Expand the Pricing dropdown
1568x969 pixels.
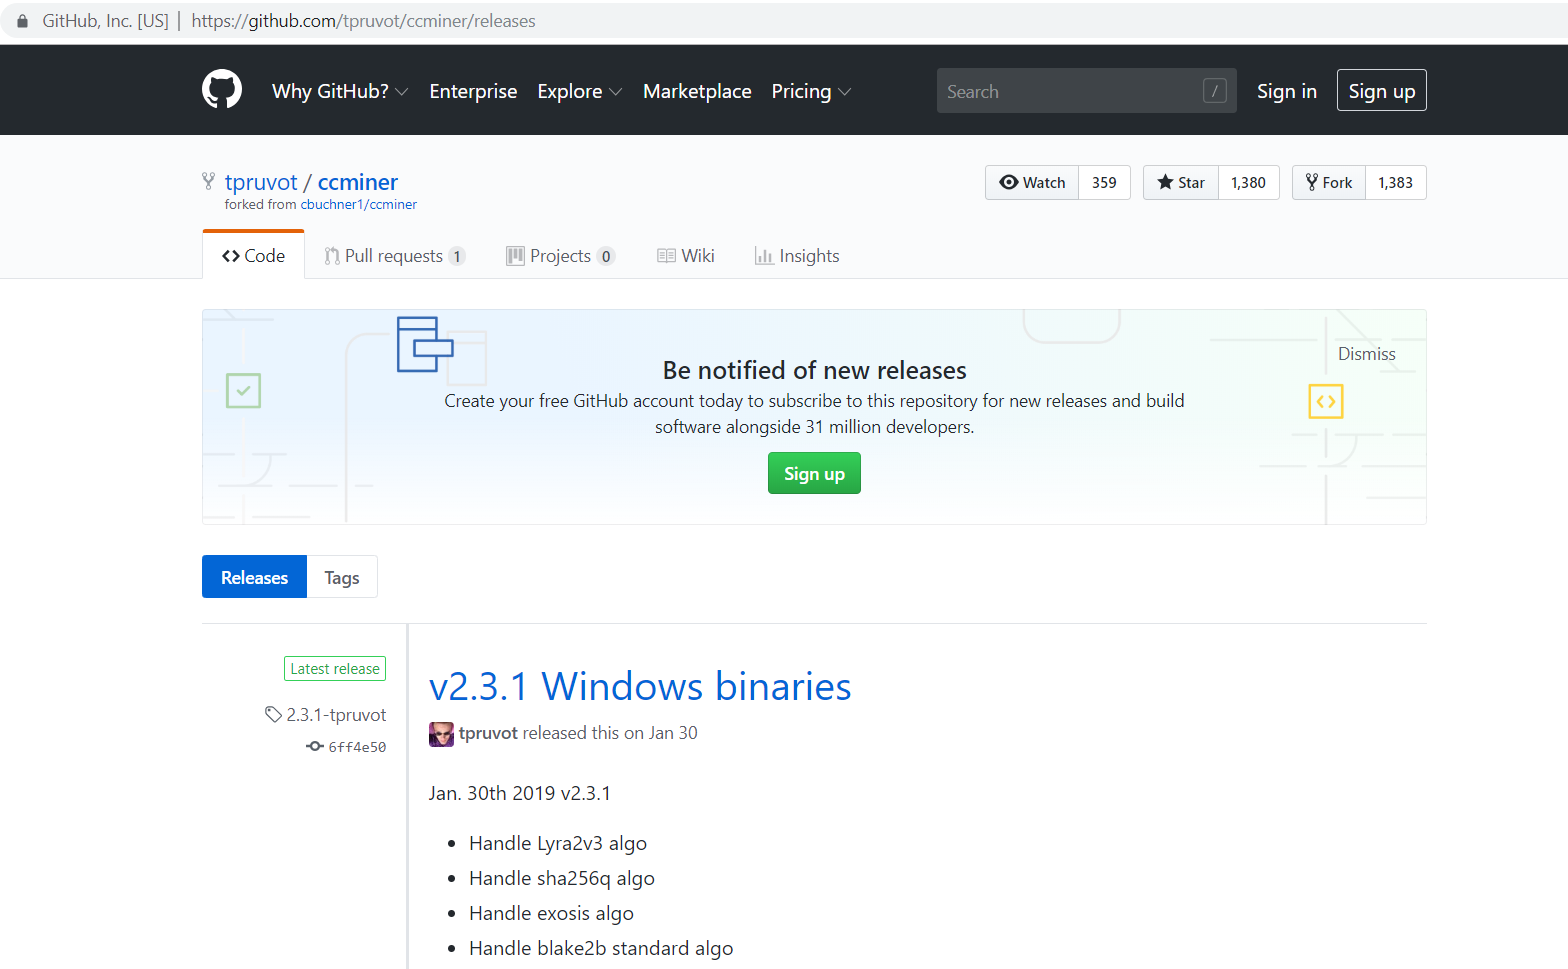tap(811, 91)
